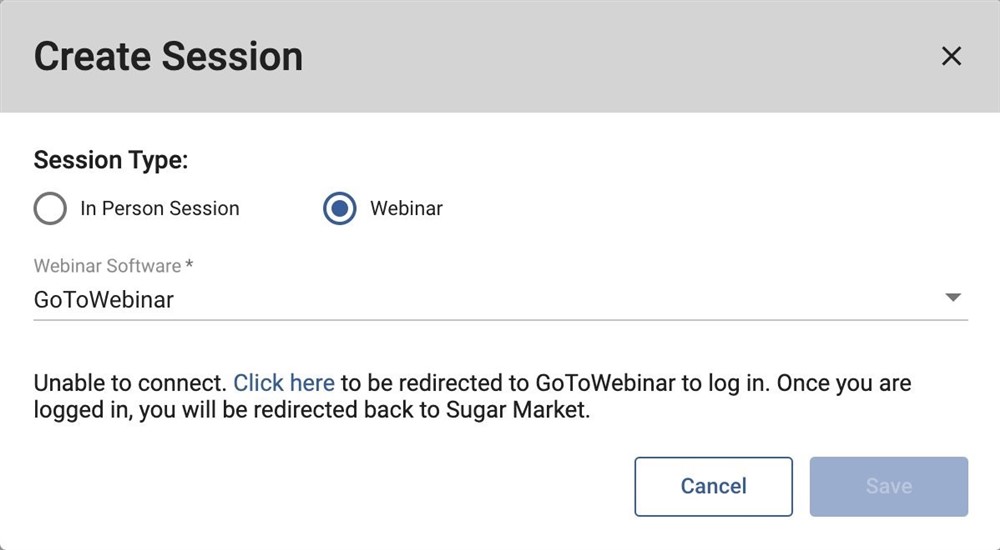Click the Webinar Software field label
1000x550 pixels.
107,266
